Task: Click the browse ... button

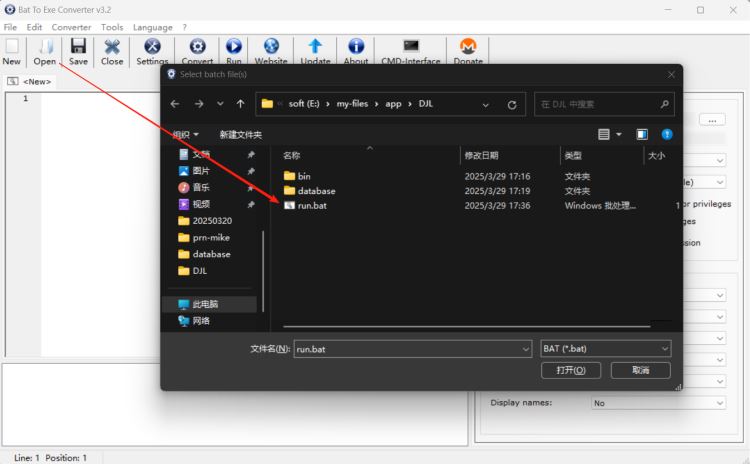Action: pyautogui.click(x=712, y=120)
